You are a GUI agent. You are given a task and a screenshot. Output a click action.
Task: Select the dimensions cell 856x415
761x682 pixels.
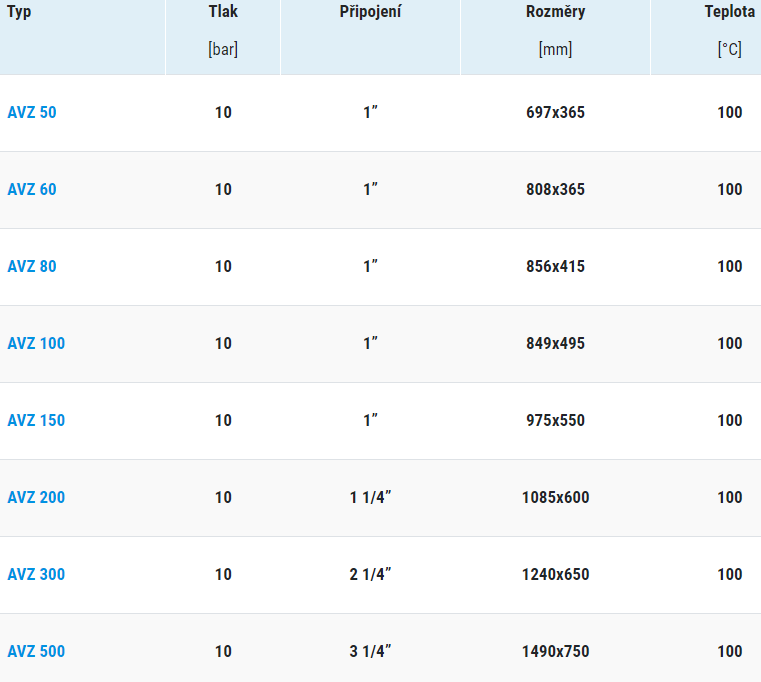coord(555,266)
